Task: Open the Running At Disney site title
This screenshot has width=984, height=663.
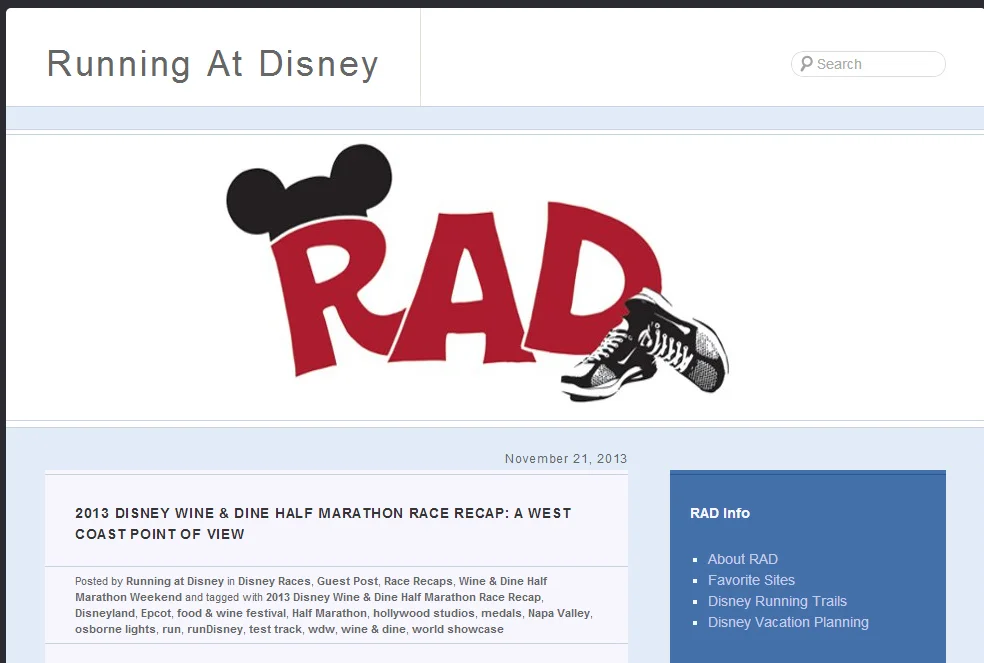Action: click(213, 64)
